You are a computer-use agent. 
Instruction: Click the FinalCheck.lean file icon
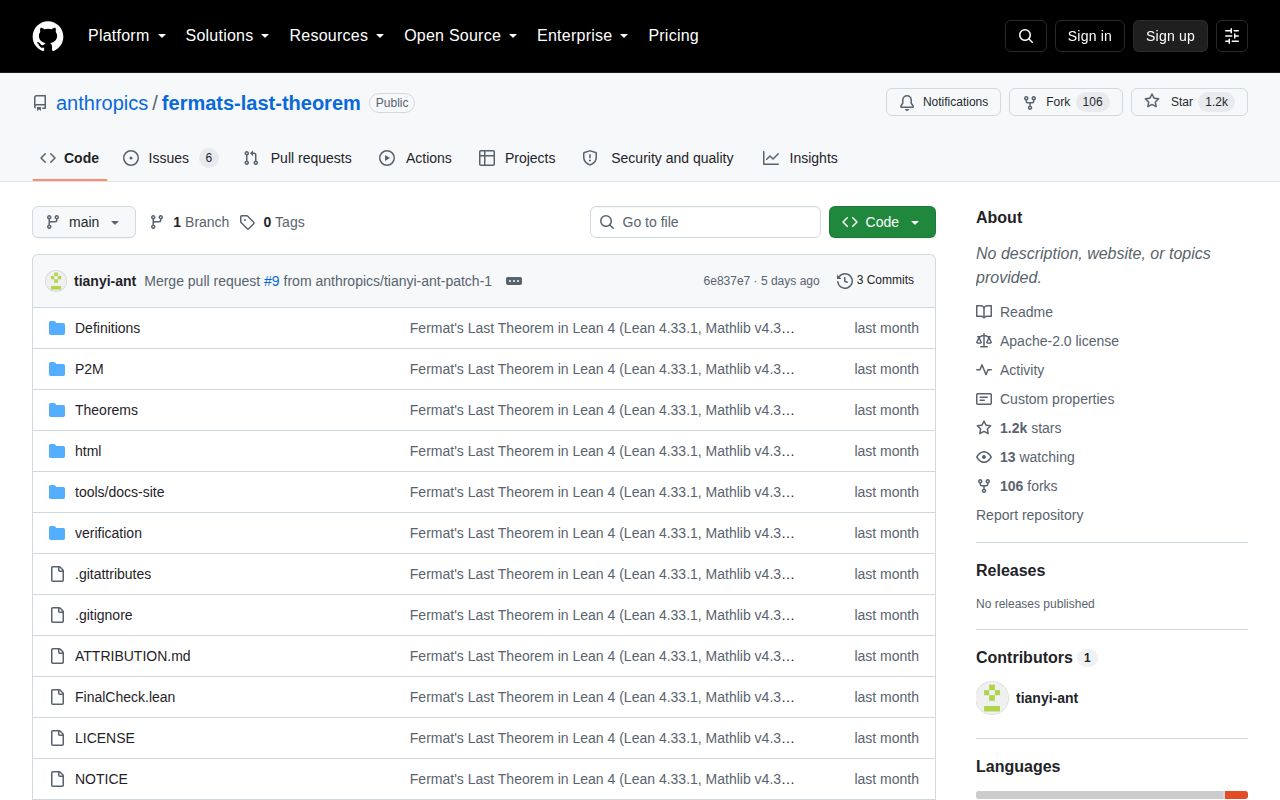pyautogui.click(x=57, y=697)
